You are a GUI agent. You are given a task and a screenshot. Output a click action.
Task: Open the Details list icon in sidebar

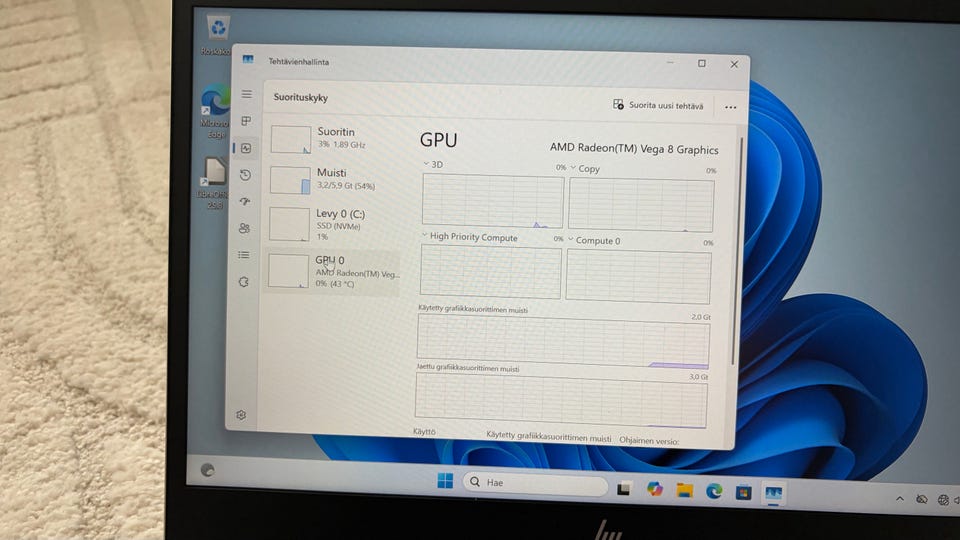point(244,255)
